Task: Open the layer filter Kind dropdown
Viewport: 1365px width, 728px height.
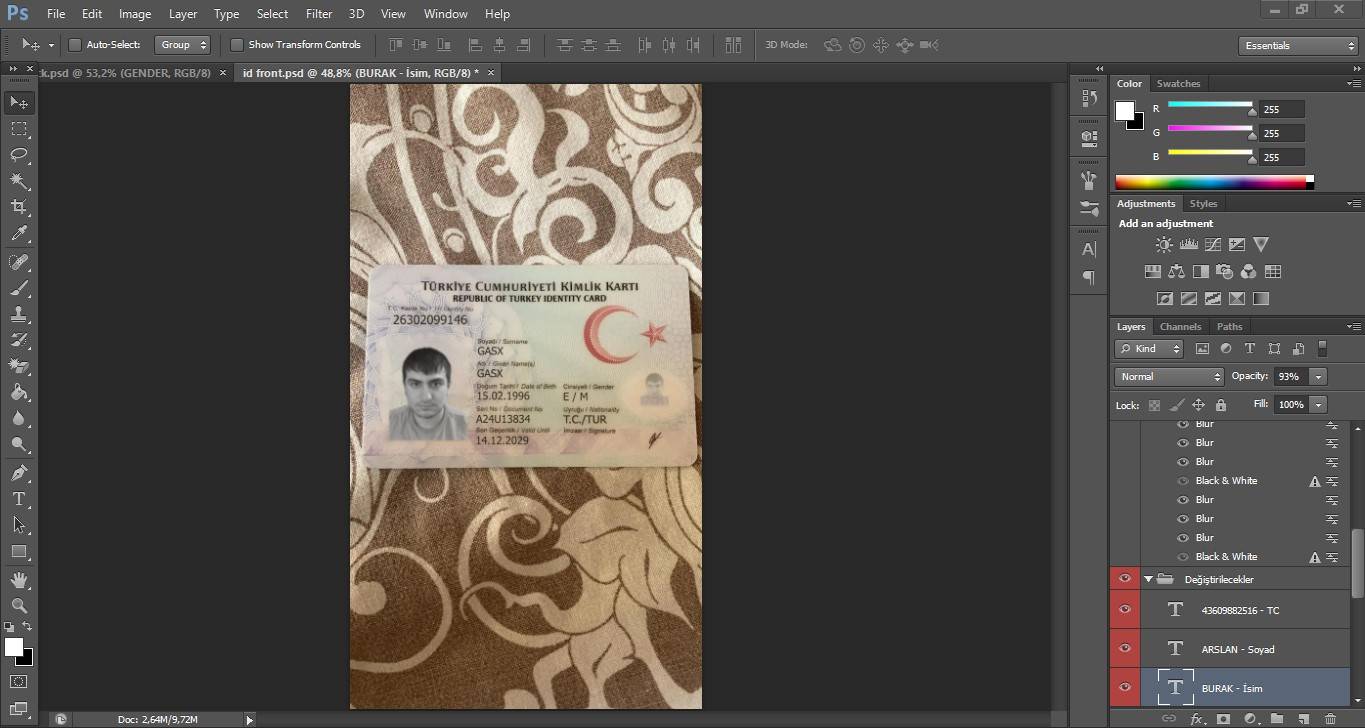Action: click(x=1149, y=348)
